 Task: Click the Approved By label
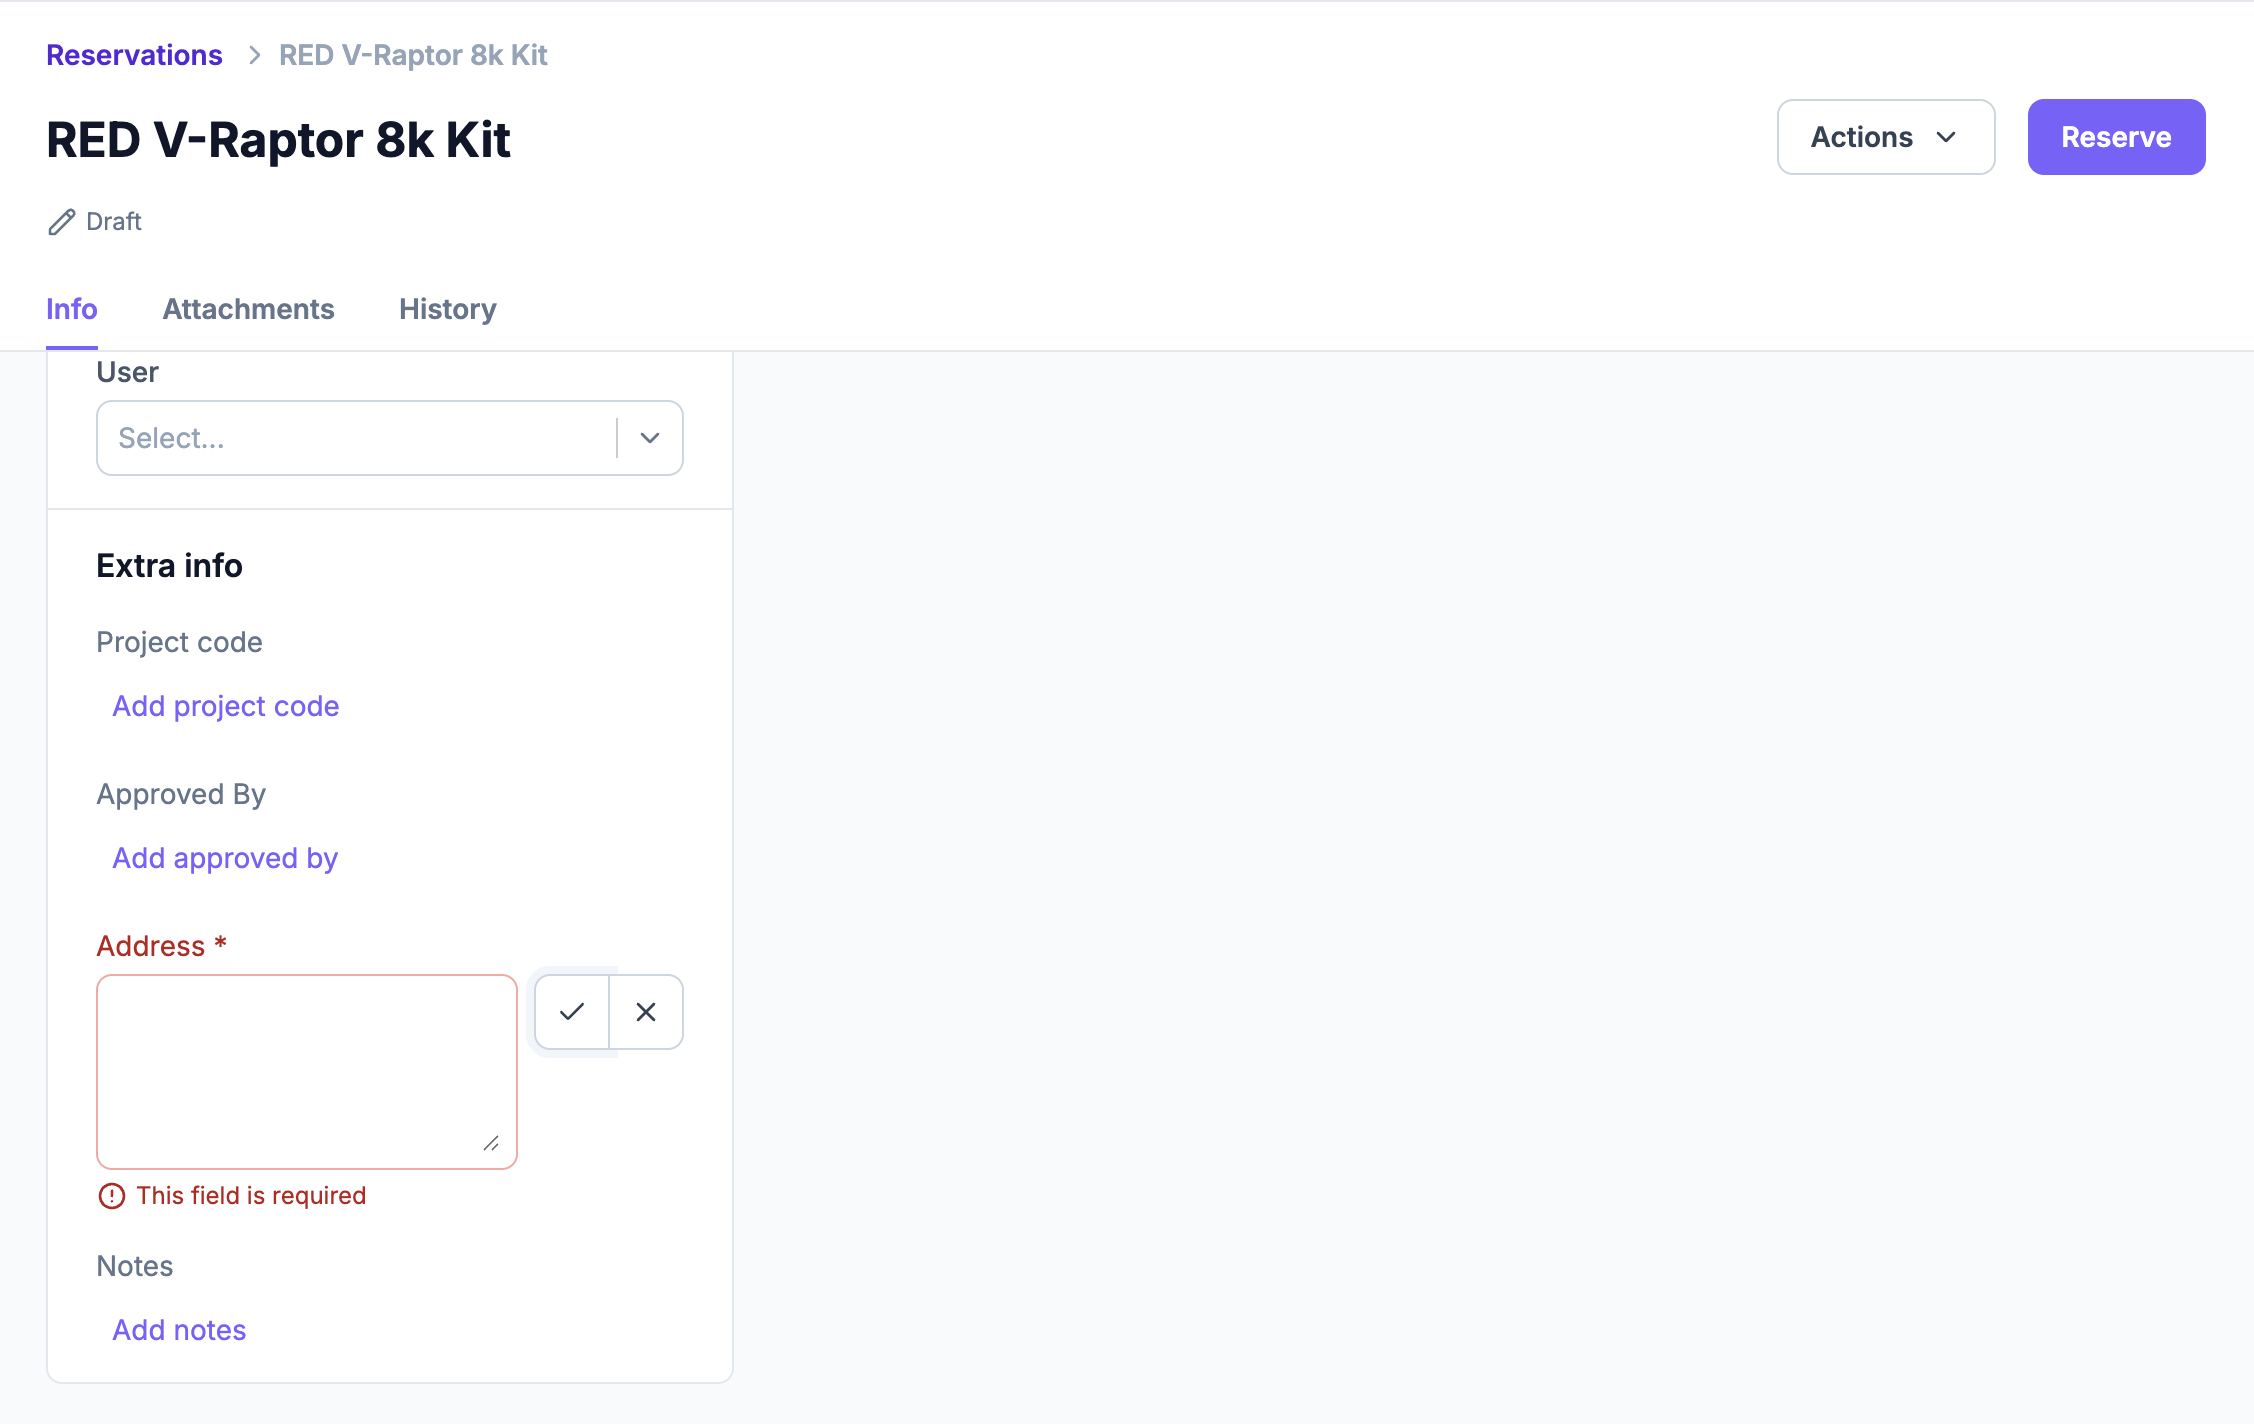tap(181, 794)
